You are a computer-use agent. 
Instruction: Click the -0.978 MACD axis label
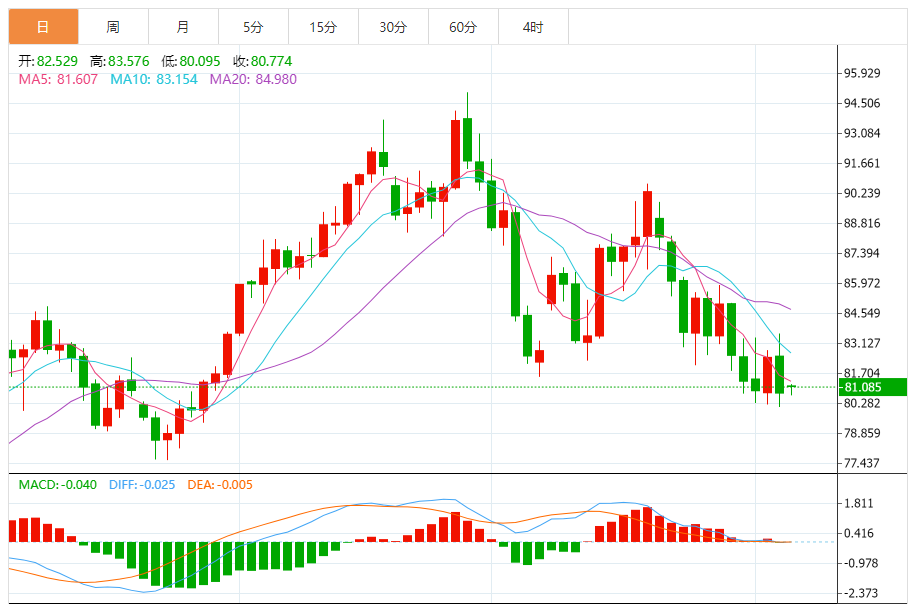pos(861,564)
